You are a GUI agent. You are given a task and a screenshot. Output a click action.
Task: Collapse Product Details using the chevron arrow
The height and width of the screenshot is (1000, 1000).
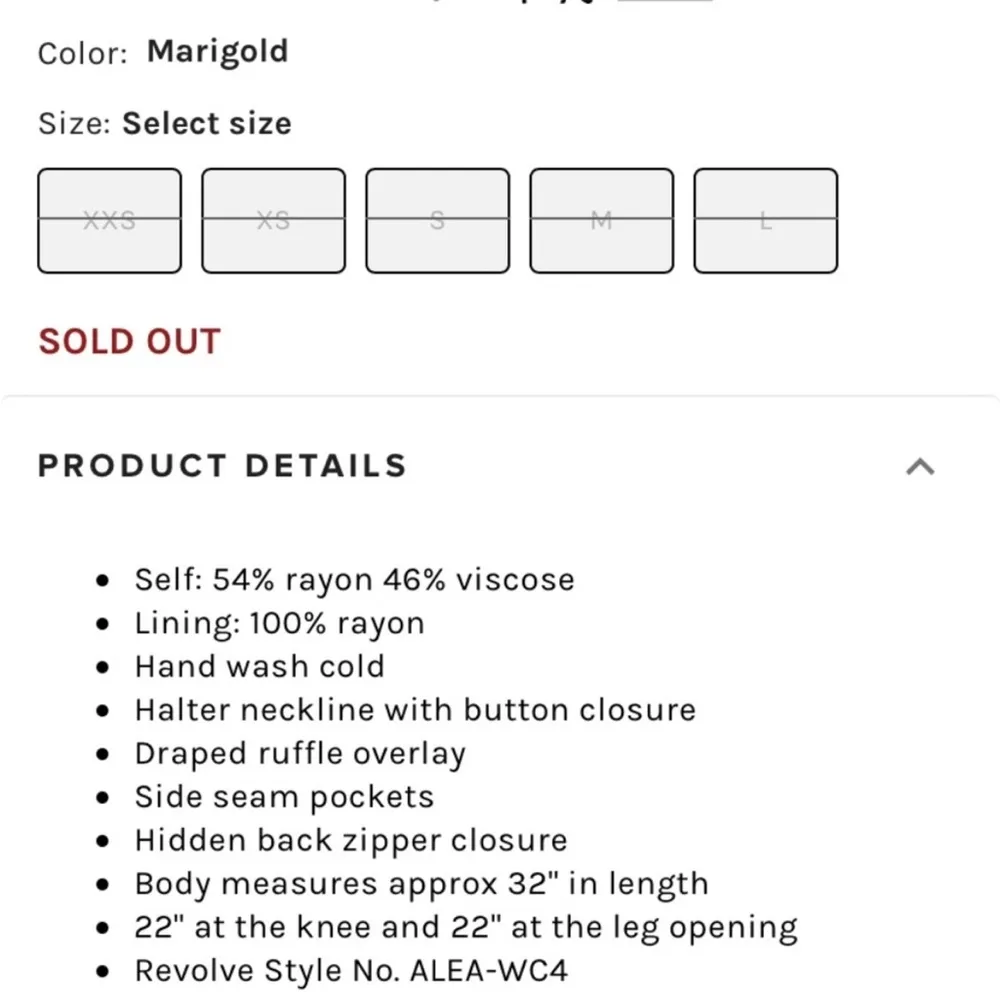920,466
